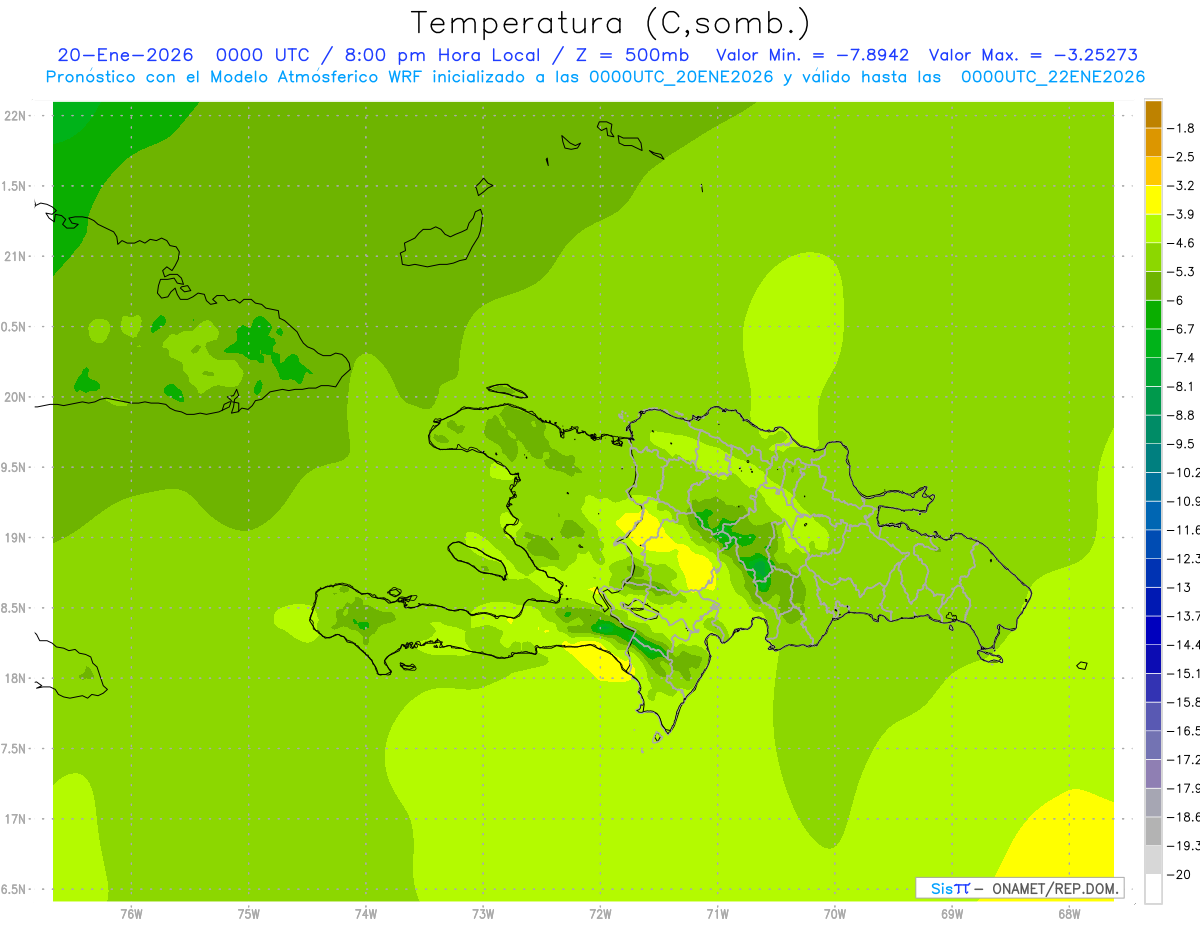1200x927 pixels.
Task: Click the "Valor Min. = -7.8942" text
Action: (x=813, y=55)
